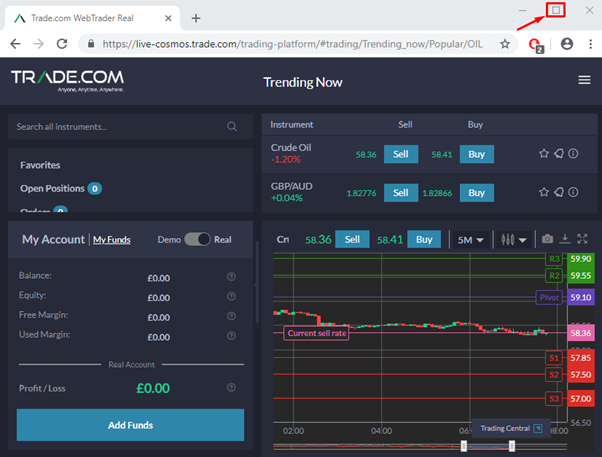The width and height of the screenshot is (602, 457).
Task: Click the Trending Now heading
Action: 303,82
